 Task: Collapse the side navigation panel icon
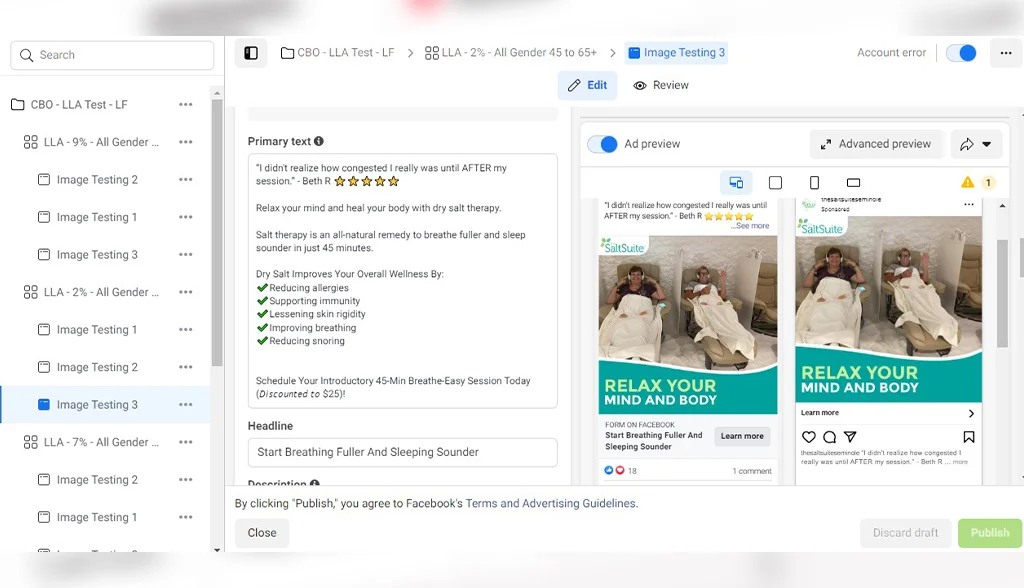click(251, 53)
